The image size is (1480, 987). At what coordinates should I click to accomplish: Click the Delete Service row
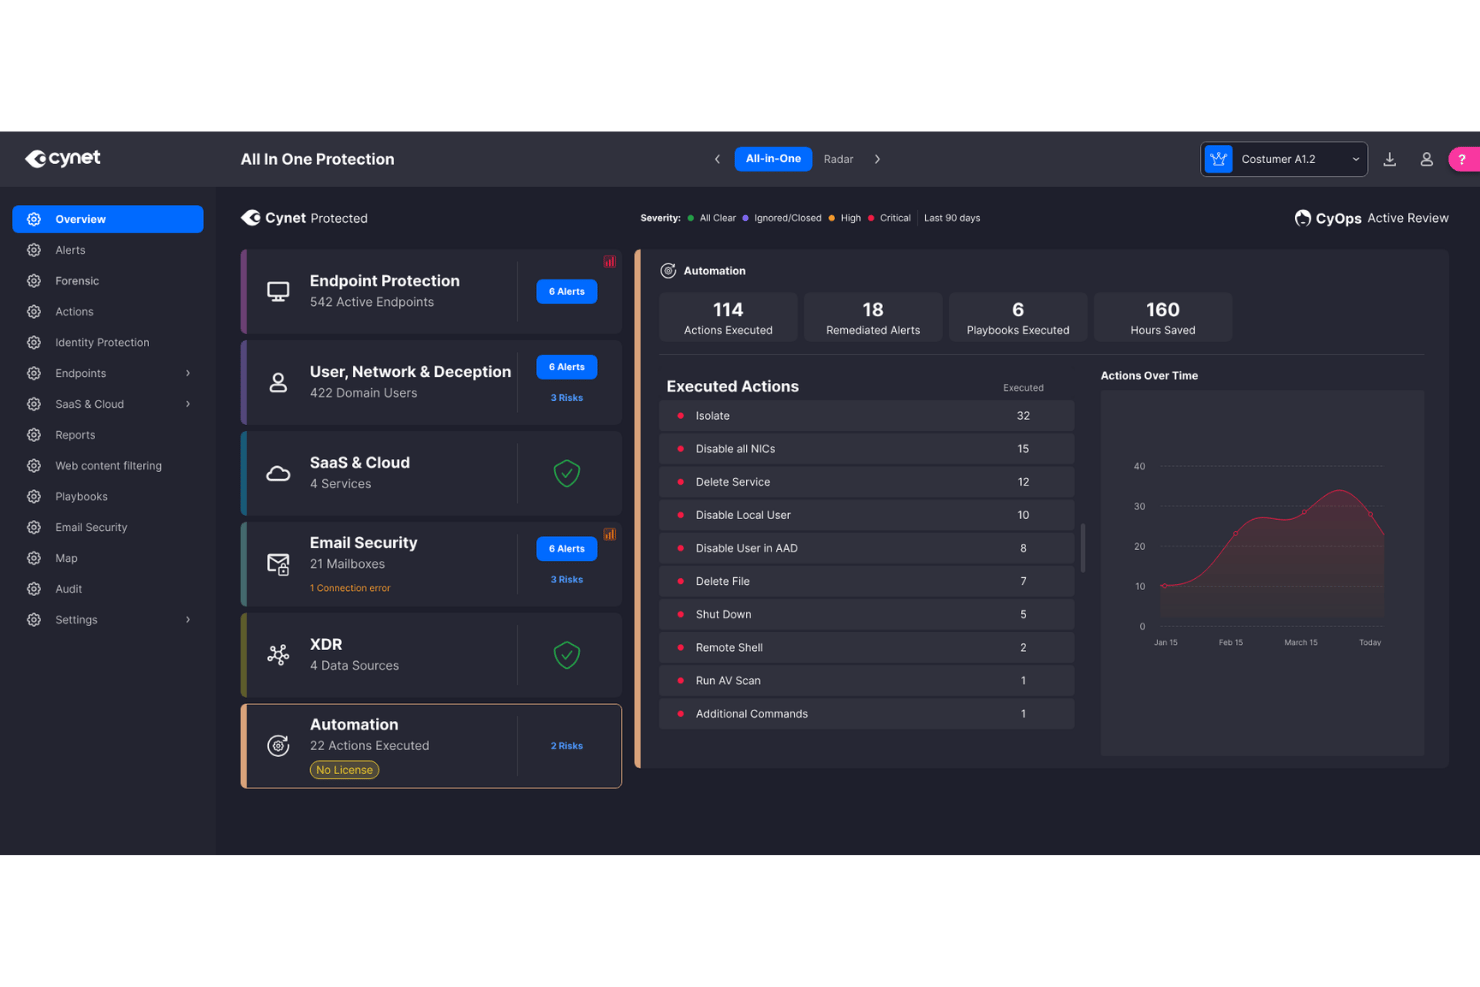click(x=867, y=482)
